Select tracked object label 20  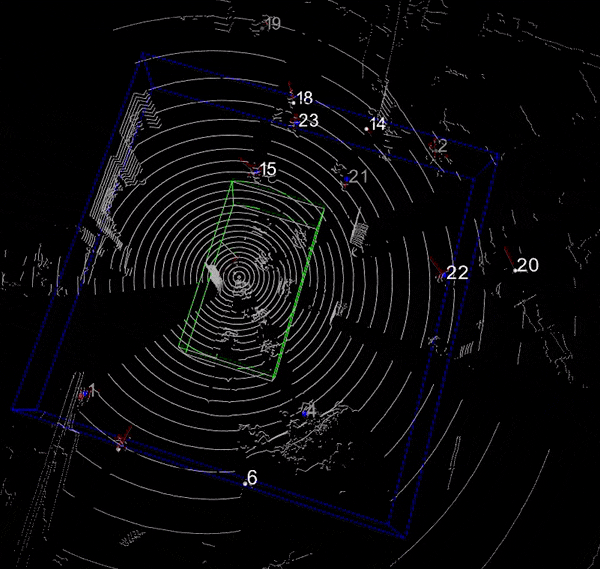(528, 265)
